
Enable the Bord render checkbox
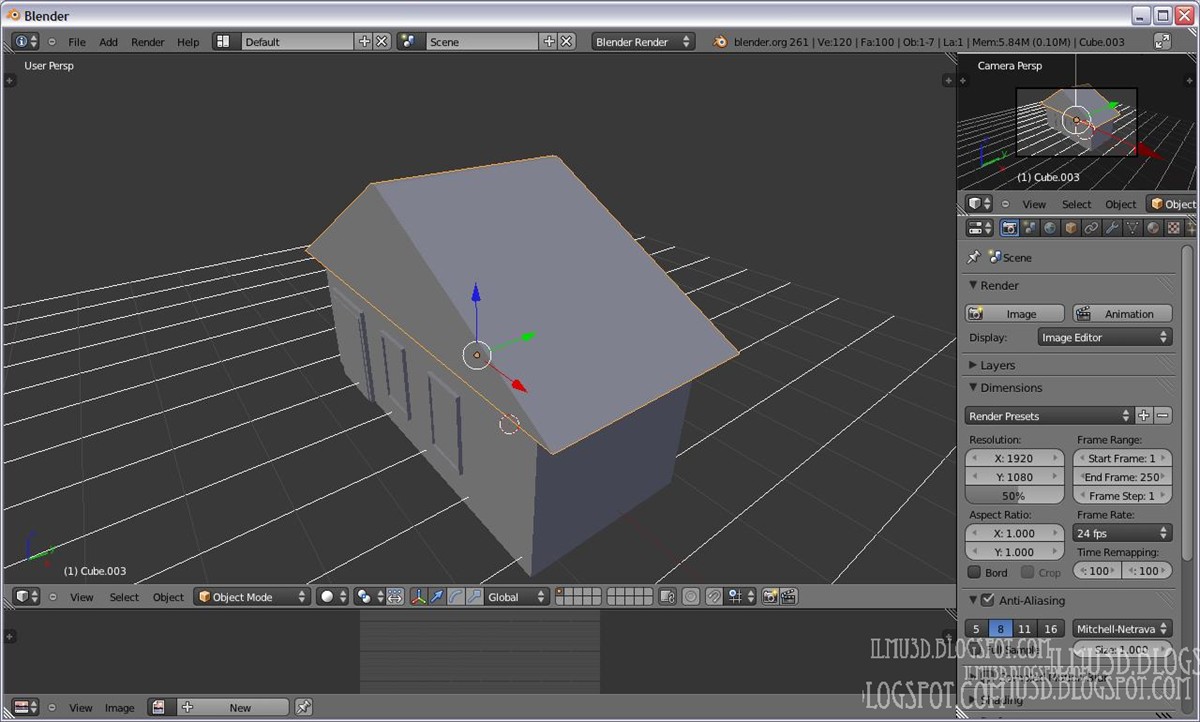tap(976, 571)
